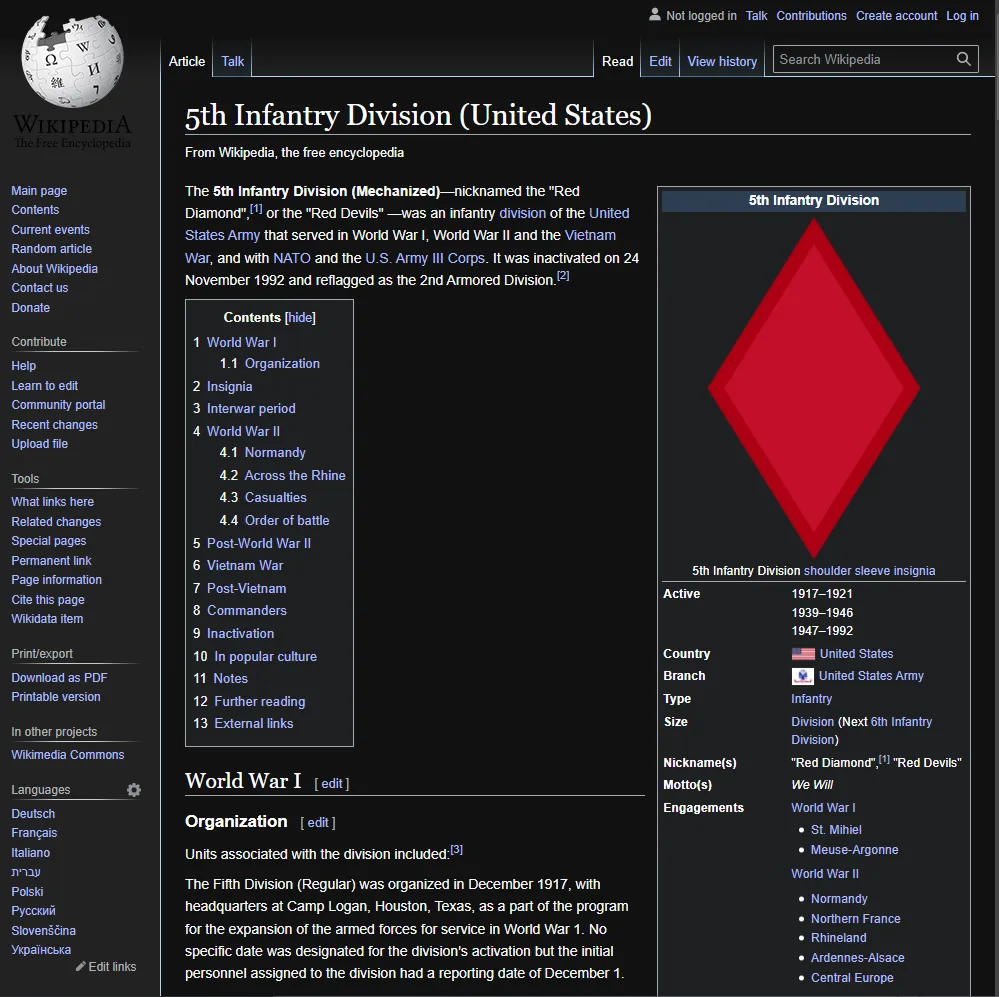Edit the Organization subsection
Image resolution: width=999 pixels, height=997 pixels.
[x=318, y=822]
